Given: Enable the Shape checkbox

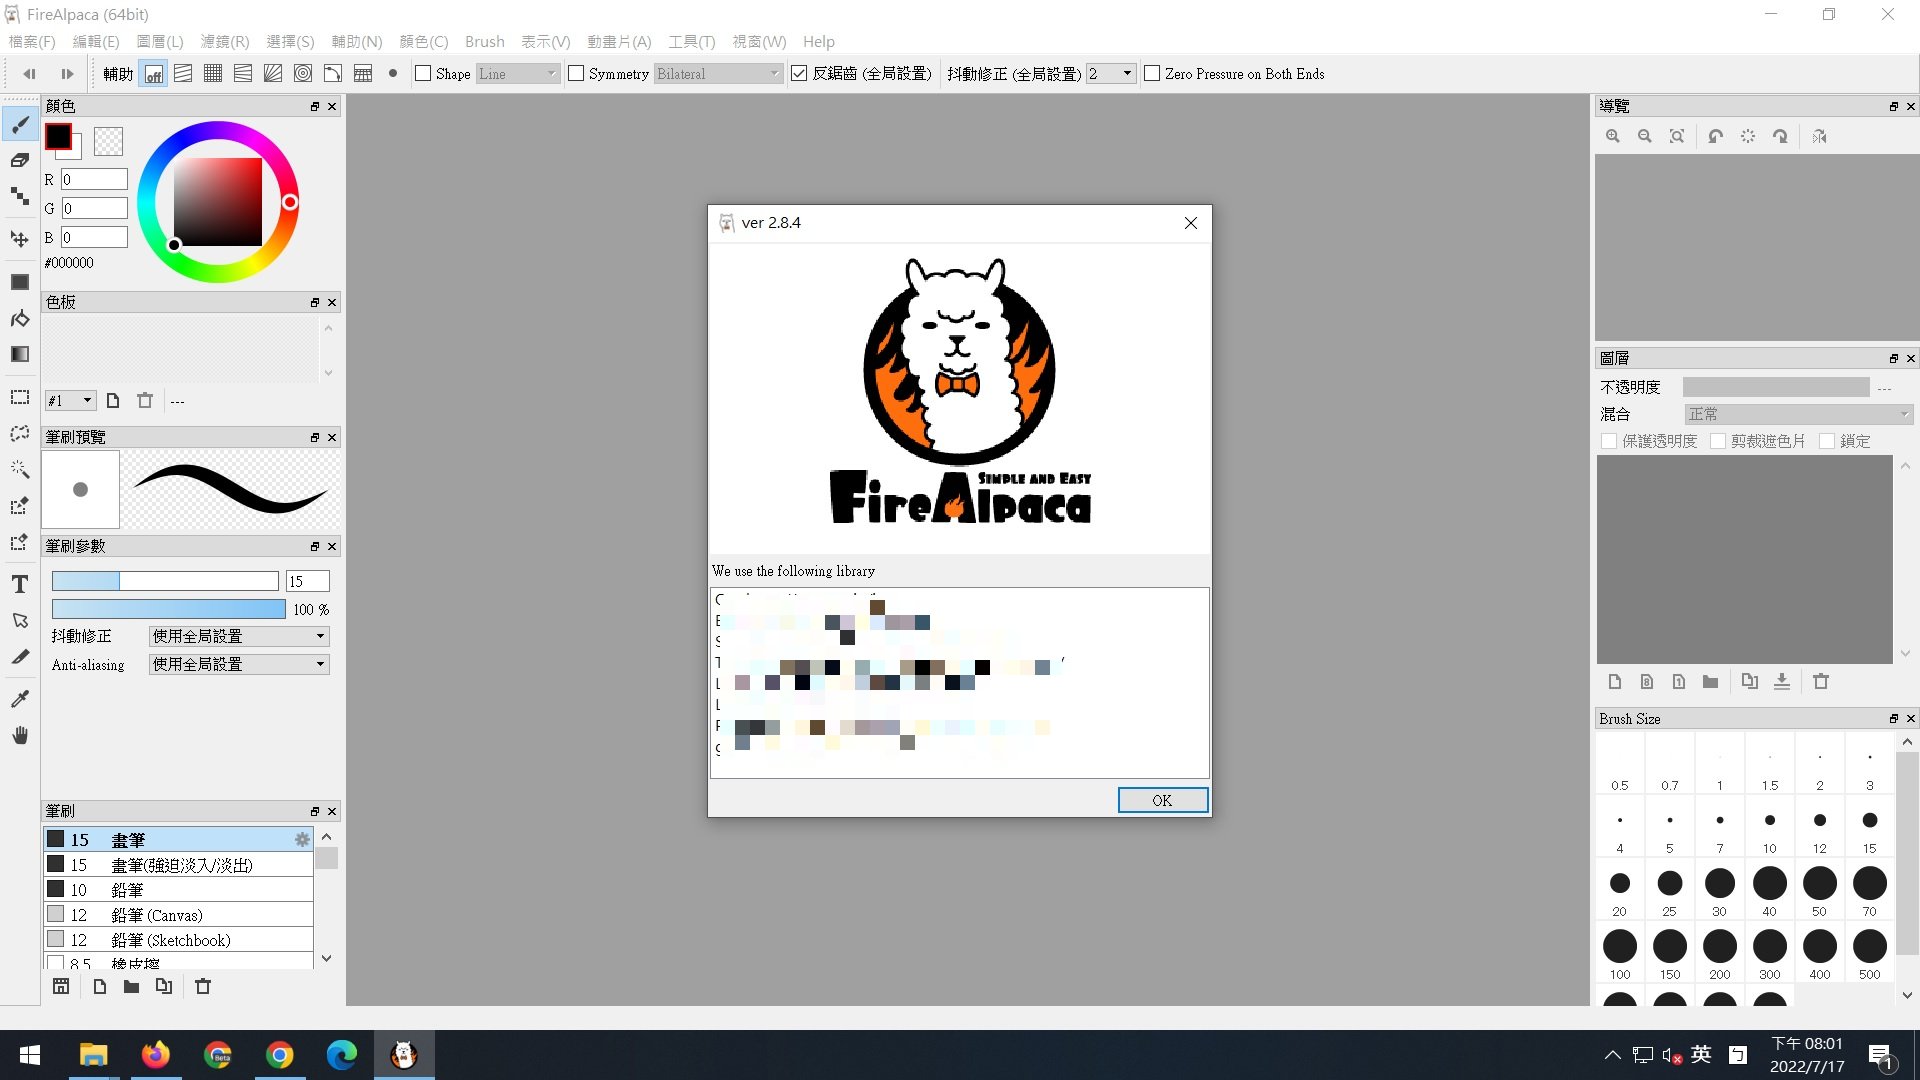Looking at the screenshot, I should [423, 74].
